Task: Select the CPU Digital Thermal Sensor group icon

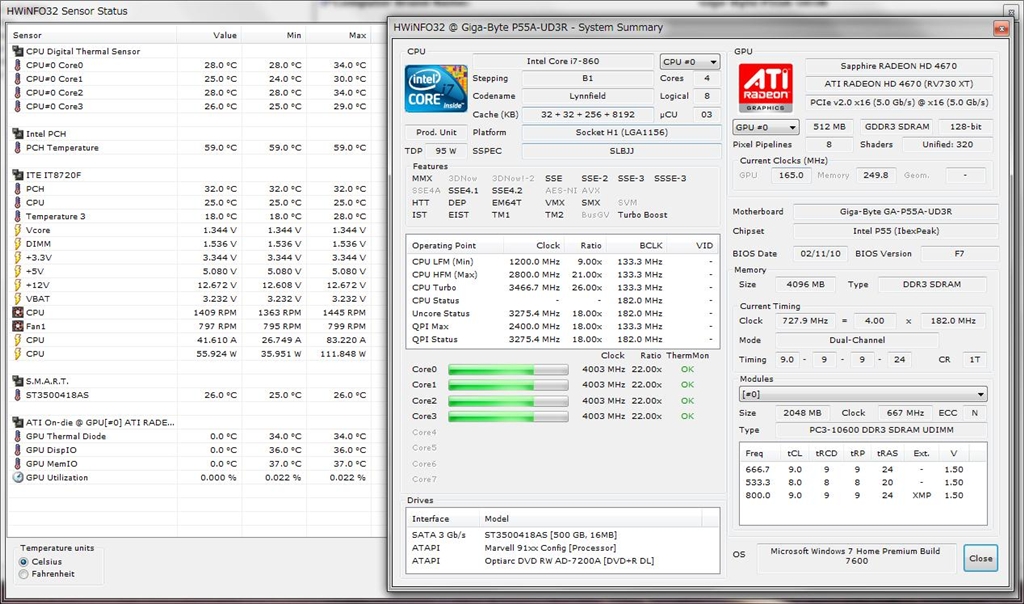Action: [17, 51]
